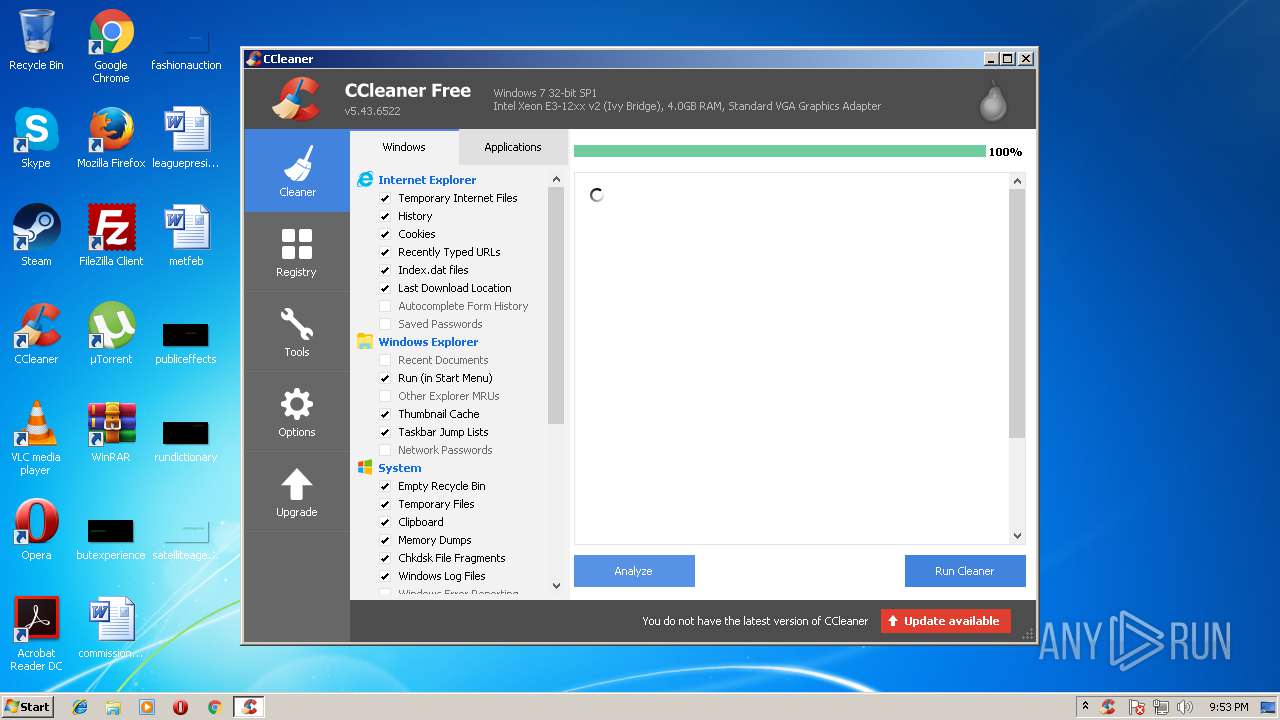1280x720 pixels.
Task: Open the metfeb Word document
Action: (x=186, y=236)
